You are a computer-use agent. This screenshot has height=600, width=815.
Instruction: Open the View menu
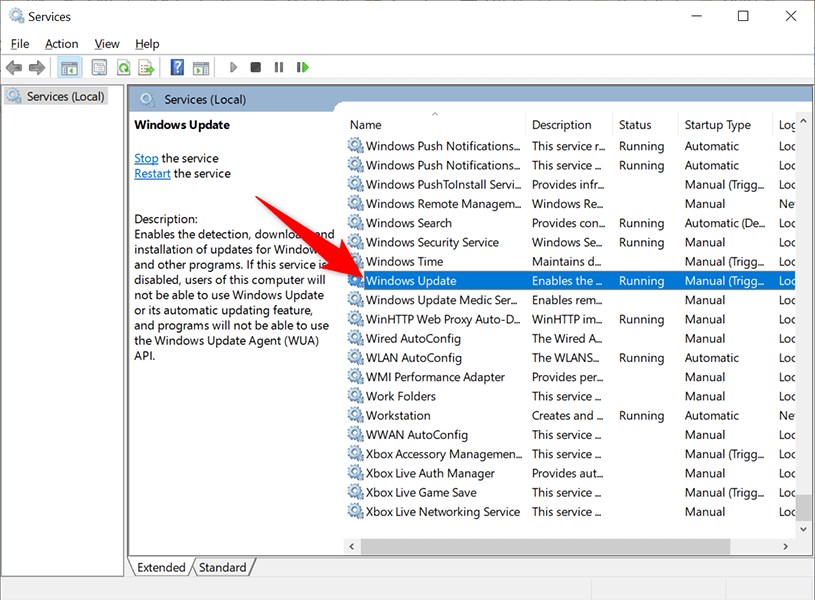[x=107, y=44]
